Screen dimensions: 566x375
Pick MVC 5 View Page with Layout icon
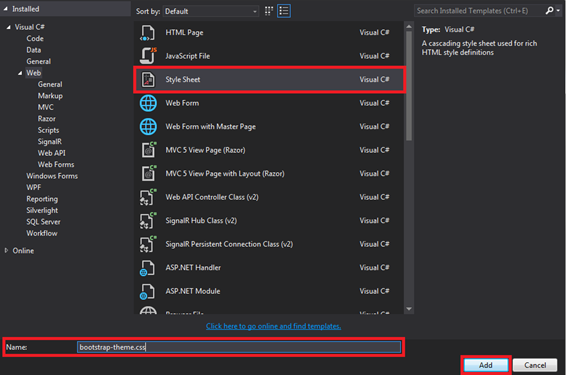(148, 173)
